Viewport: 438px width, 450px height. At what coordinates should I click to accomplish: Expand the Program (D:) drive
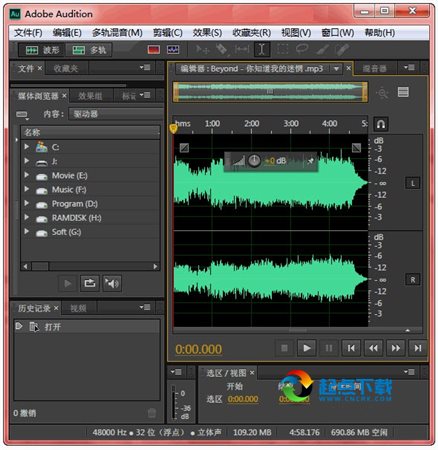coord(27,203)
